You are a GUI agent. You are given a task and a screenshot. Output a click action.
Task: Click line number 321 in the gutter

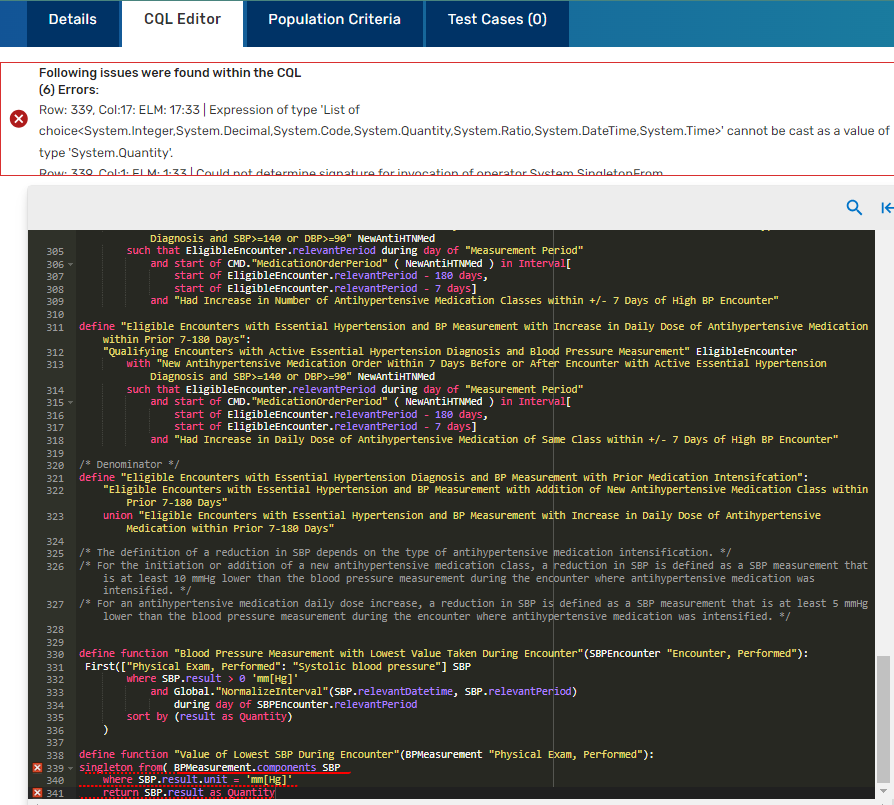(55, 477)
